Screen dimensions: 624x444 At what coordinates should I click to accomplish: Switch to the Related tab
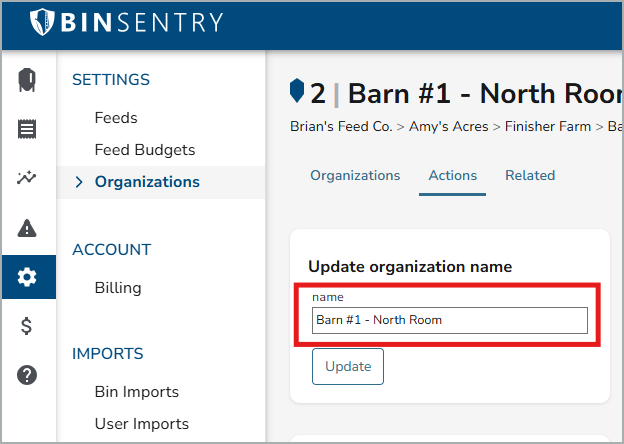pyautogui.click(x=530, y=175)
